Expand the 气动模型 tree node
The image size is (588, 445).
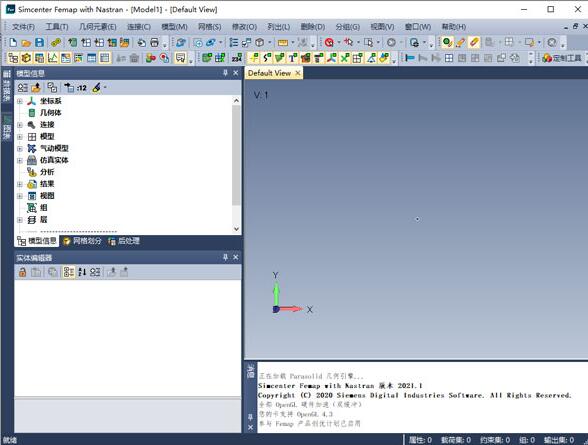[x=20, y=149]
